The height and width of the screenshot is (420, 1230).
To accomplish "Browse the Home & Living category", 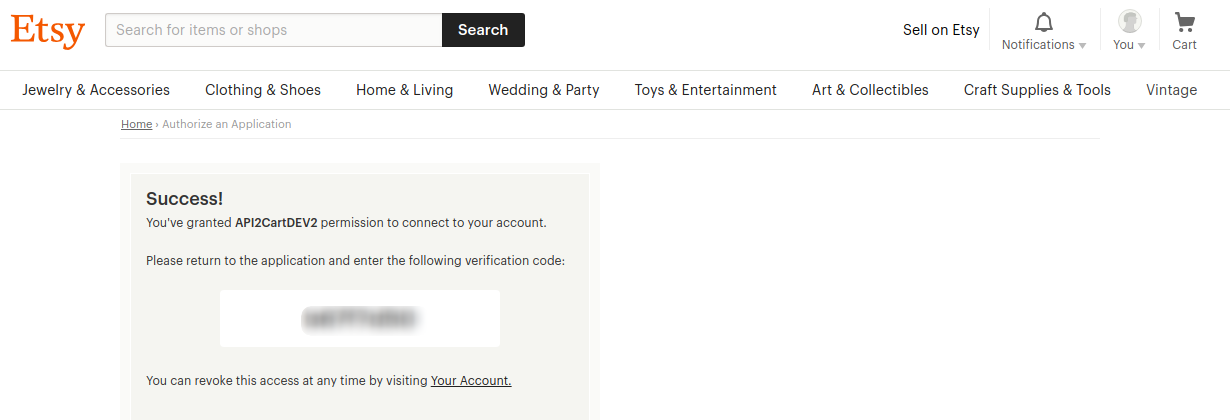I will coord(404,90).
